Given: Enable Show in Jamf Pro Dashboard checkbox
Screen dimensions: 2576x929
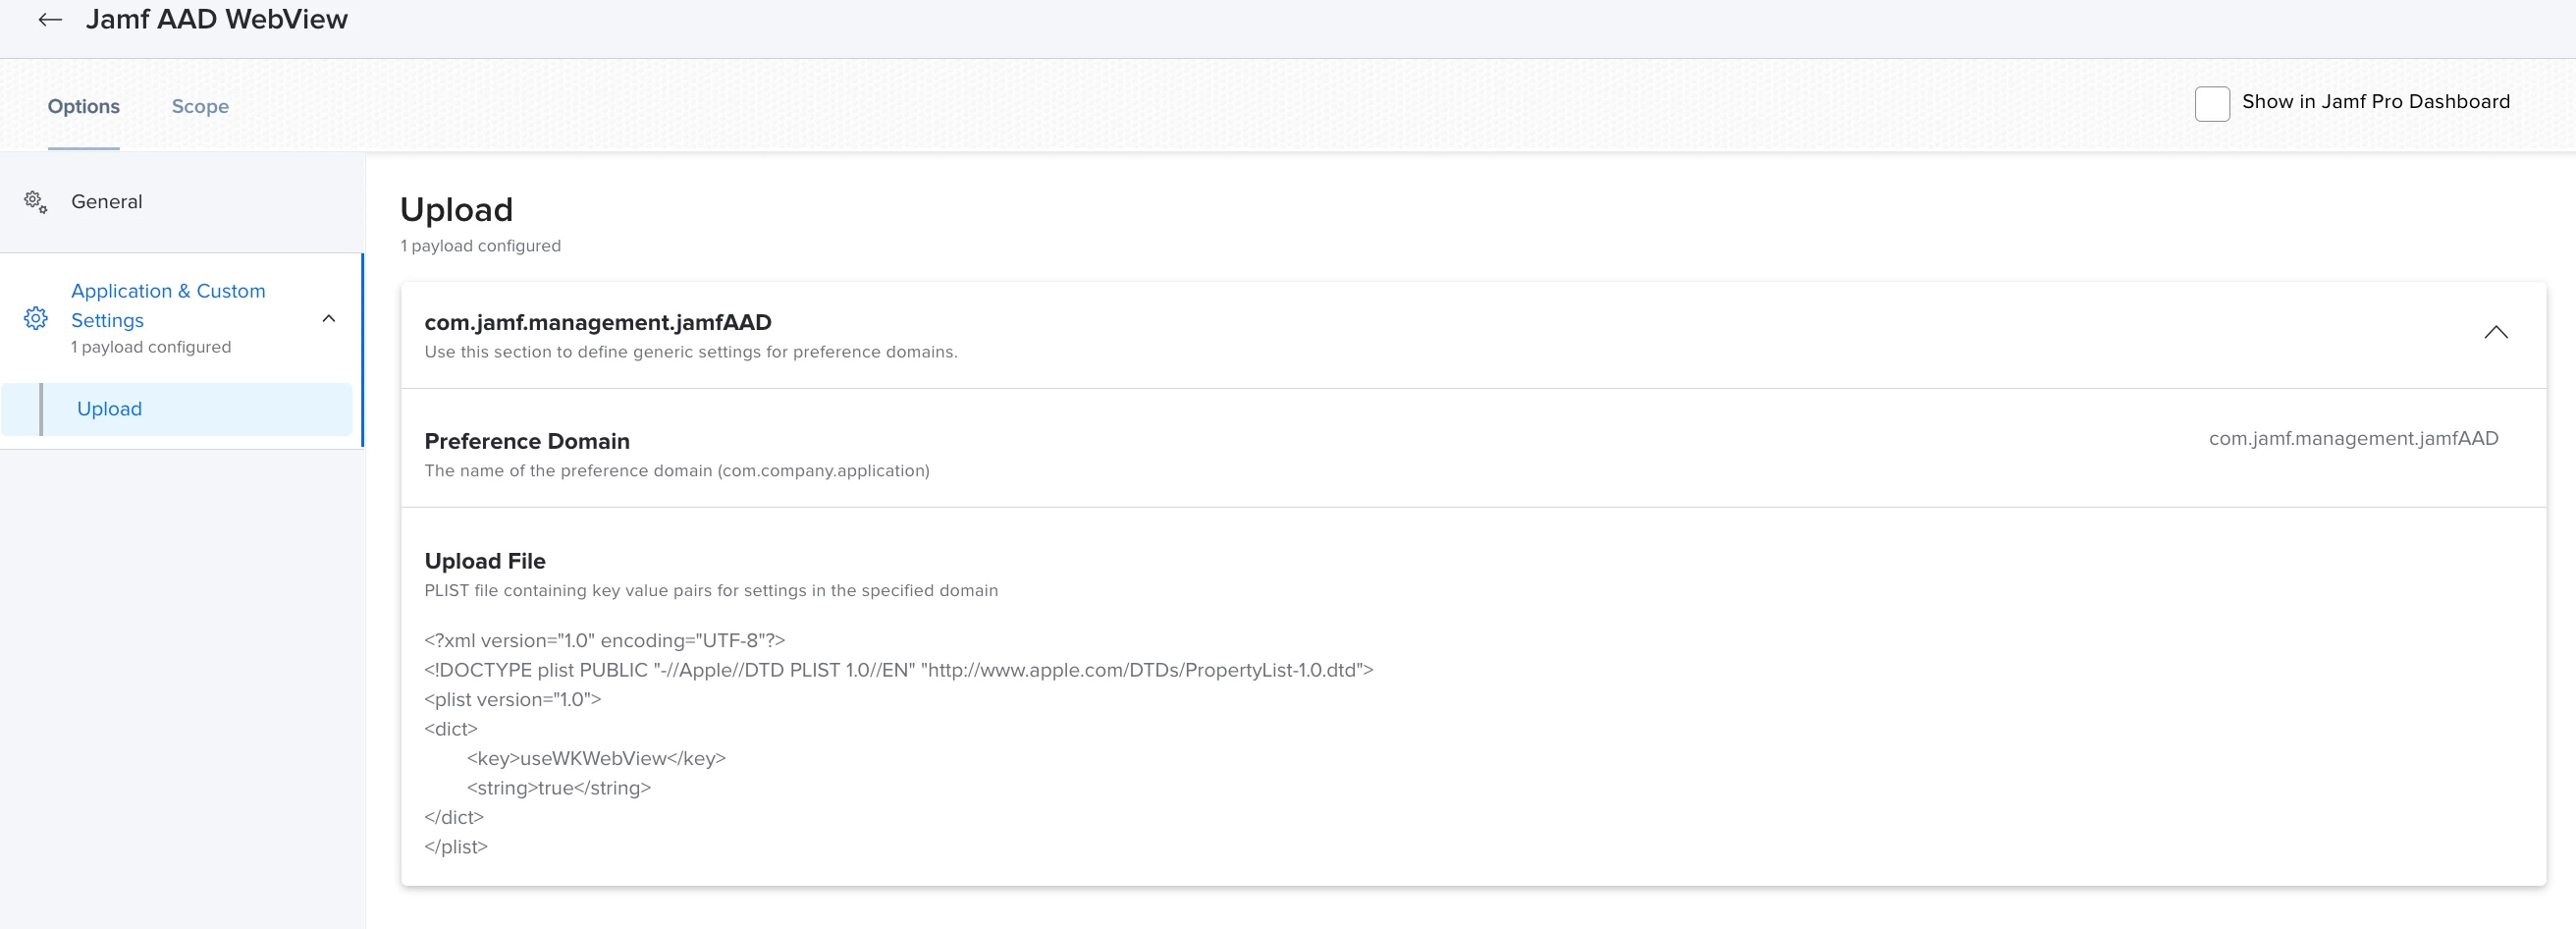Looking at the screenshot, I should click(2211, 103).
